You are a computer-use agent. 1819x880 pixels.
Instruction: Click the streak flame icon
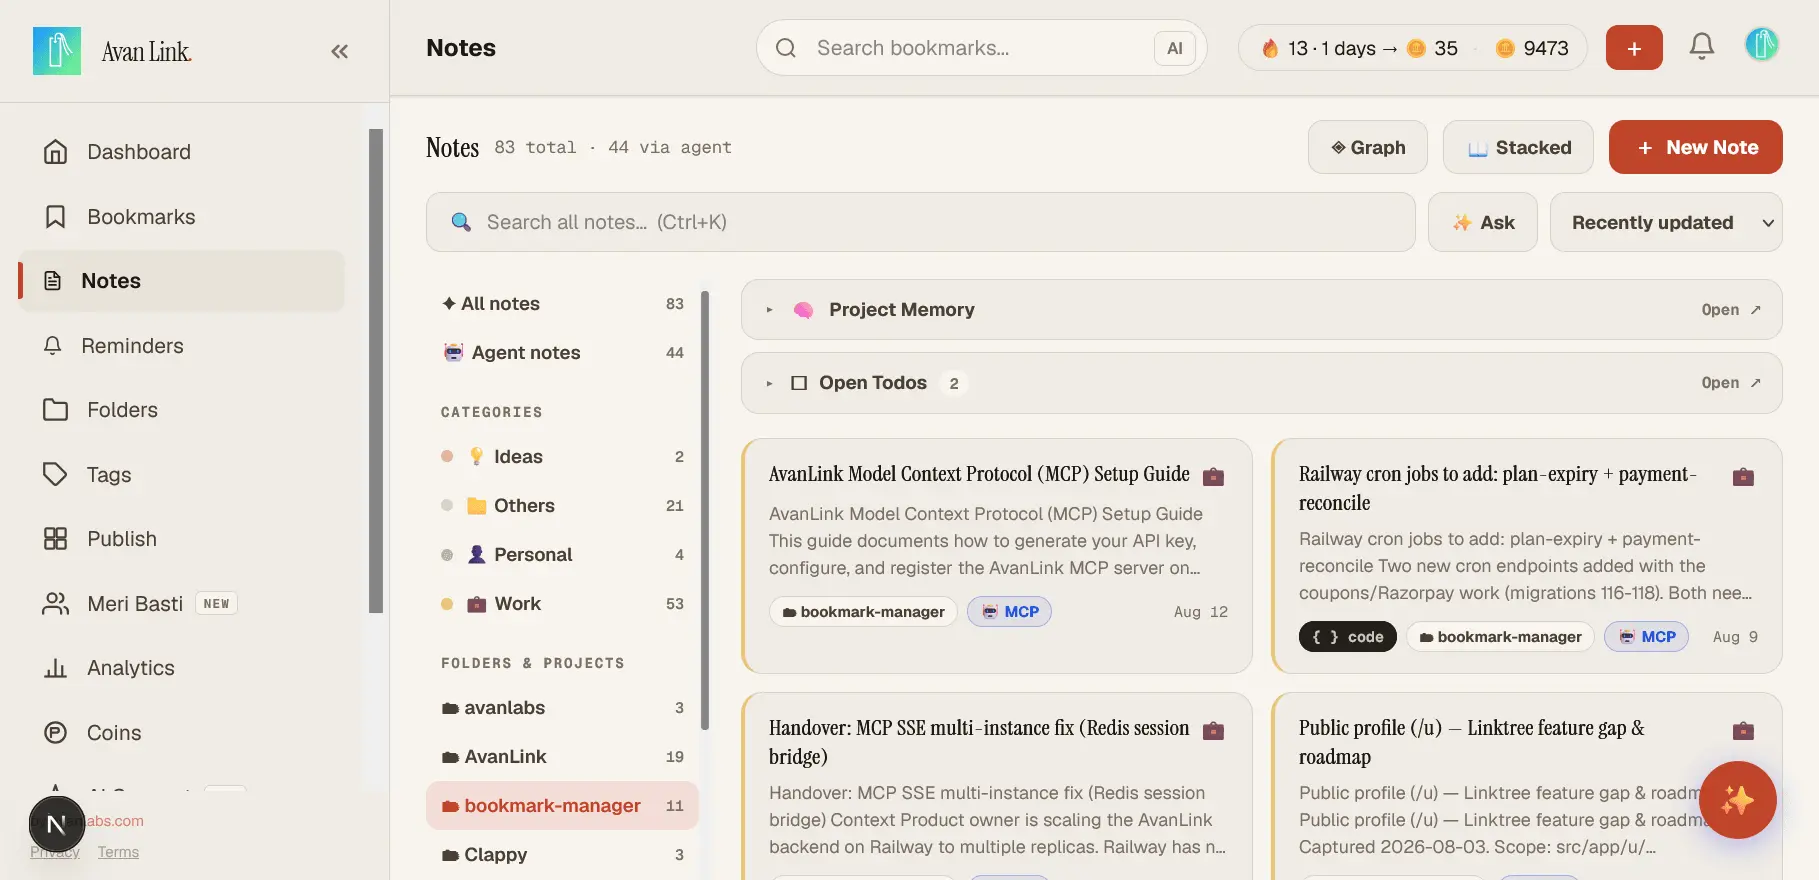[x=1270, y=48]
